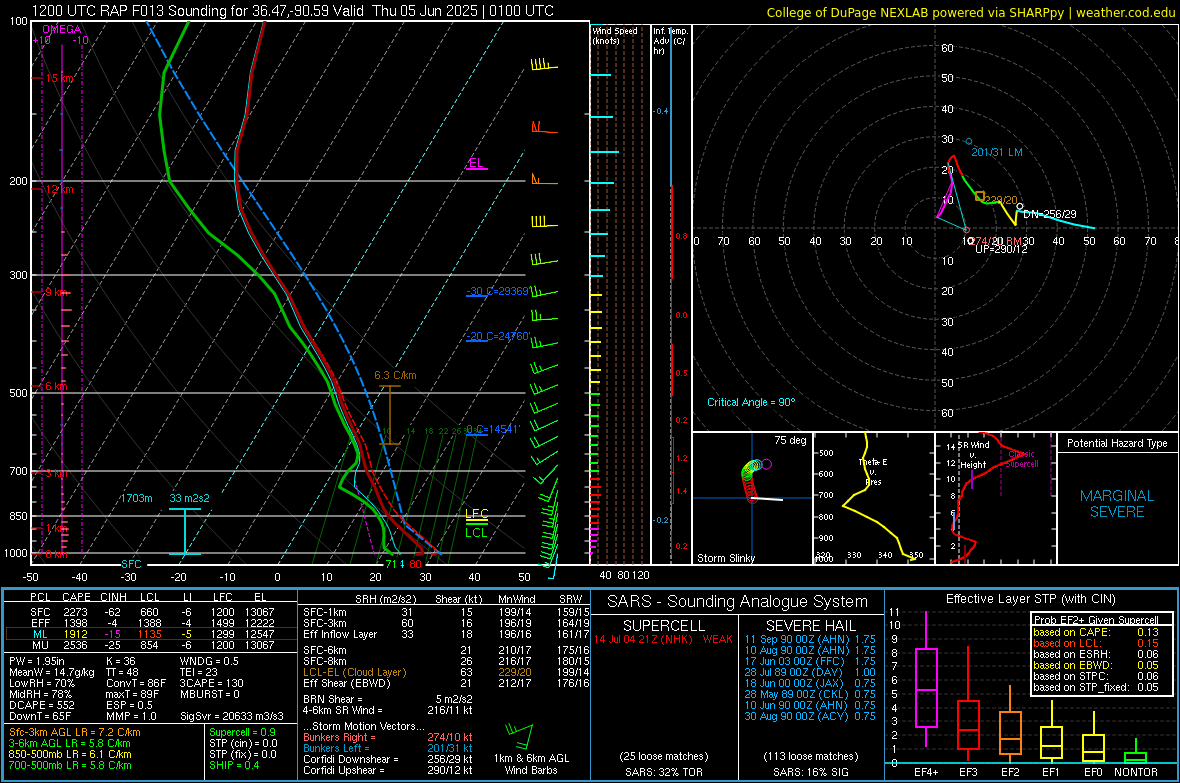Click the -30 C=29369' height label
Viewport: 1180px width, 783px height.
click(498, 291)
